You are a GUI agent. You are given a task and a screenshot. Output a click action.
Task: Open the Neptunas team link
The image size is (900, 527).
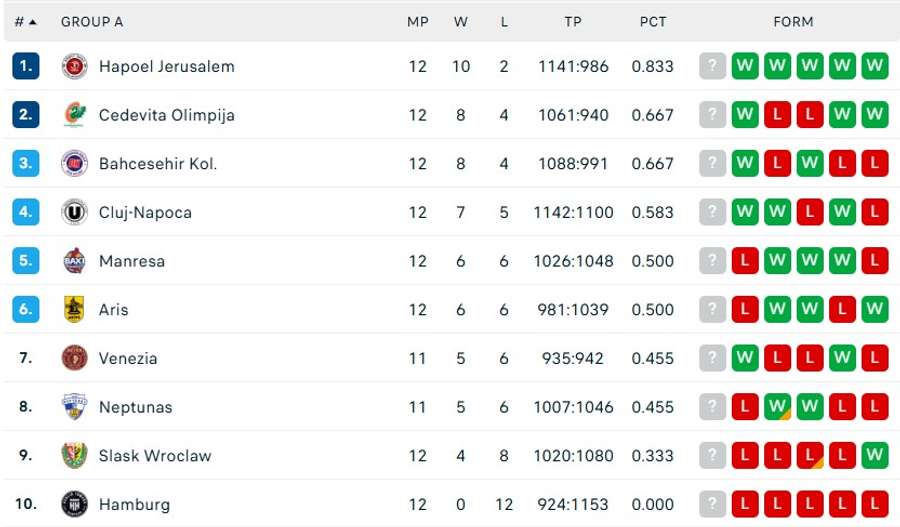(135, 407)
